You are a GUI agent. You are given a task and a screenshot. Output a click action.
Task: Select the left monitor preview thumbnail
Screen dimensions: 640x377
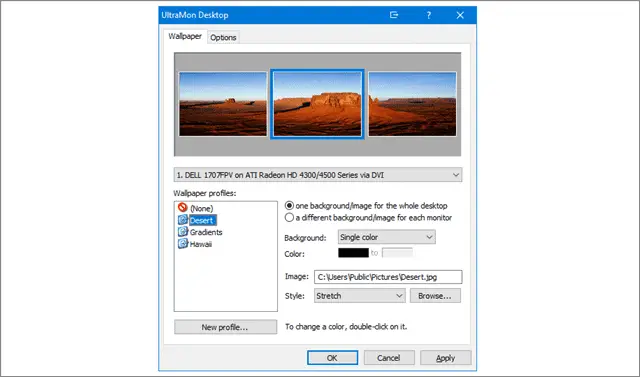pyautogui.click(x=223, y=104)
